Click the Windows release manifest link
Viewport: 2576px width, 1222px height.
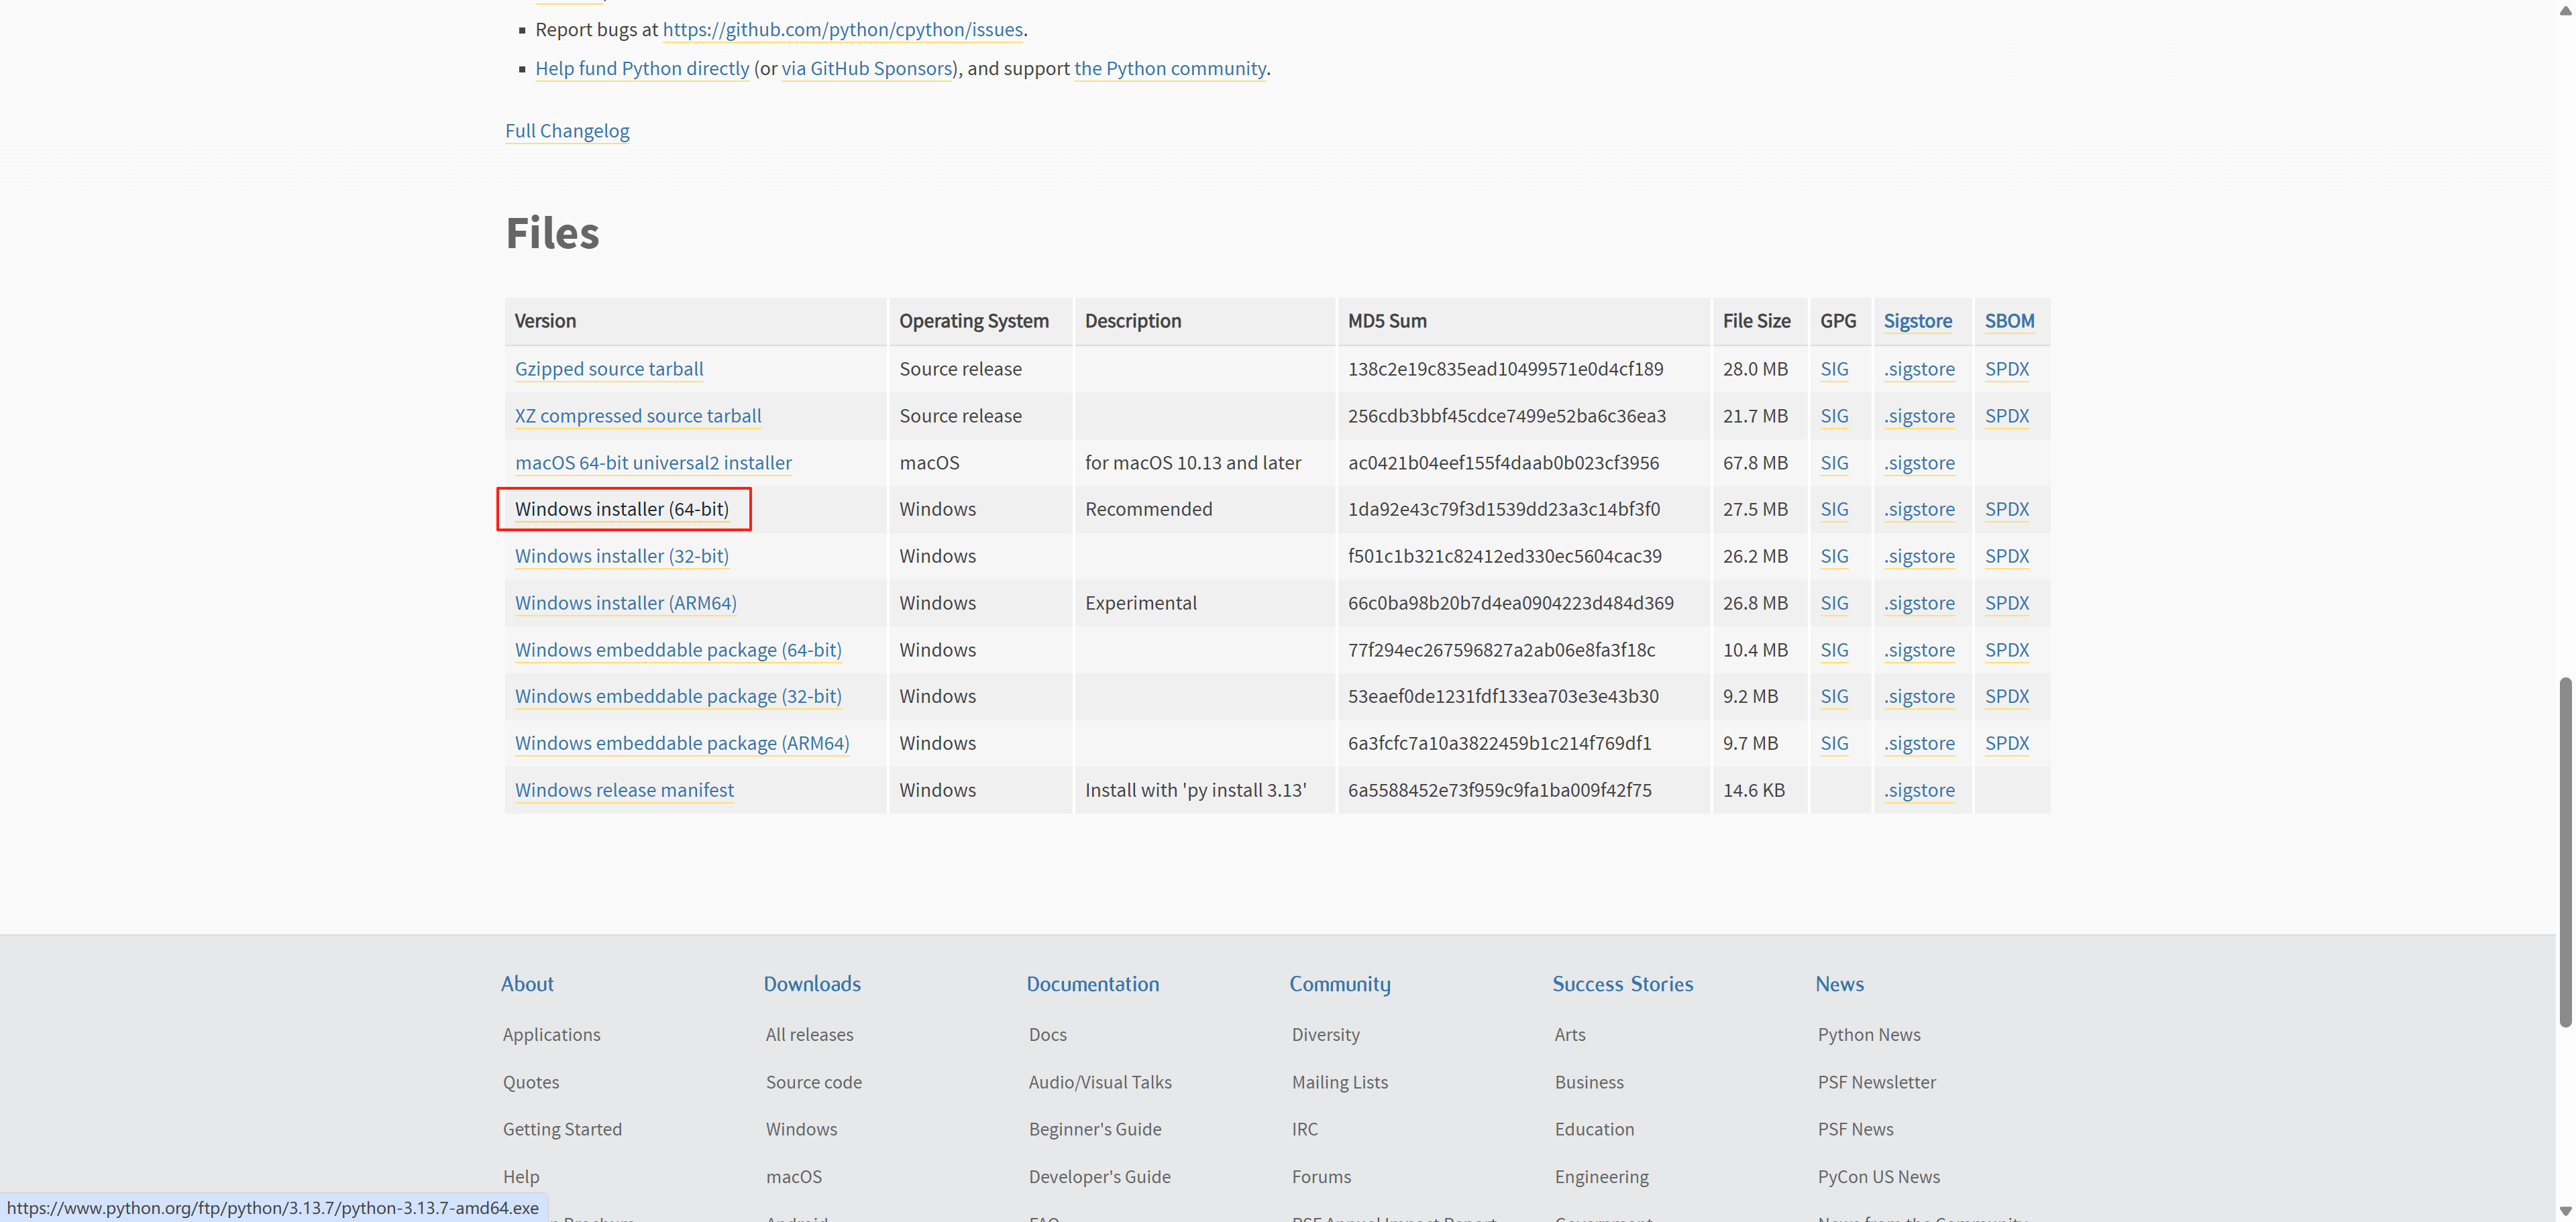(624, 790)
